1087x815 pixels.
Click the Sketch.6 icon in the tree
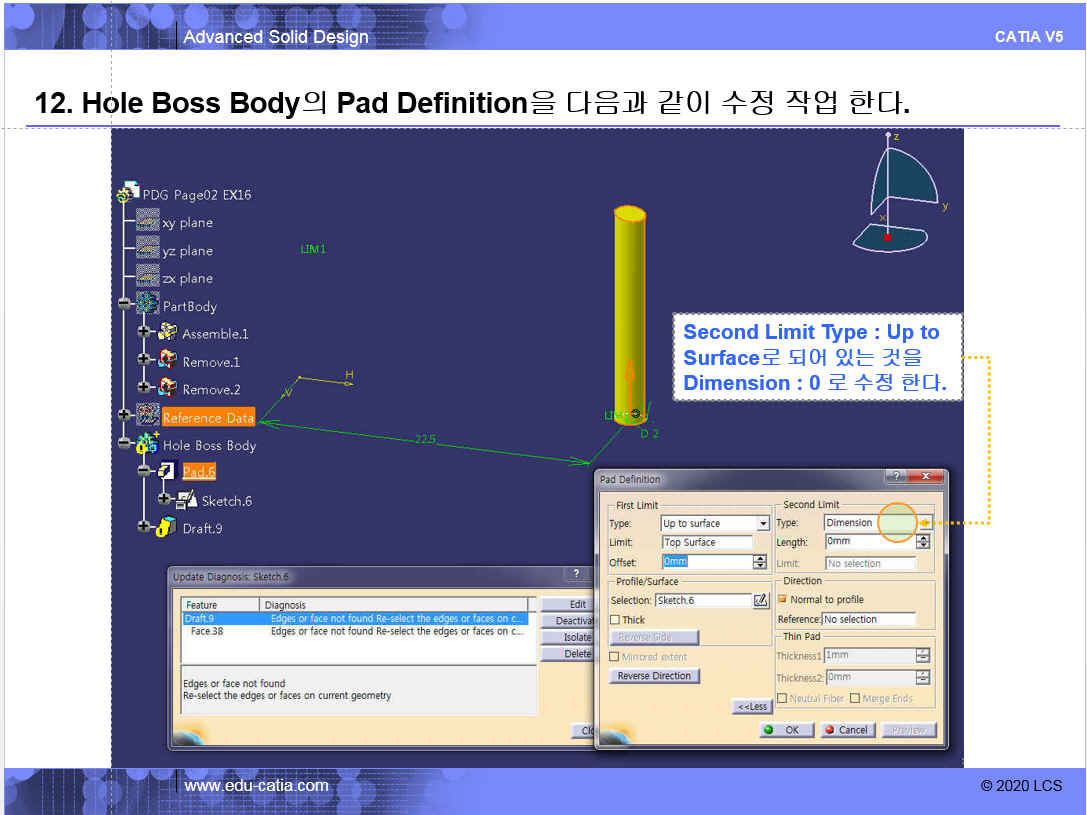(x=186, y=500)
